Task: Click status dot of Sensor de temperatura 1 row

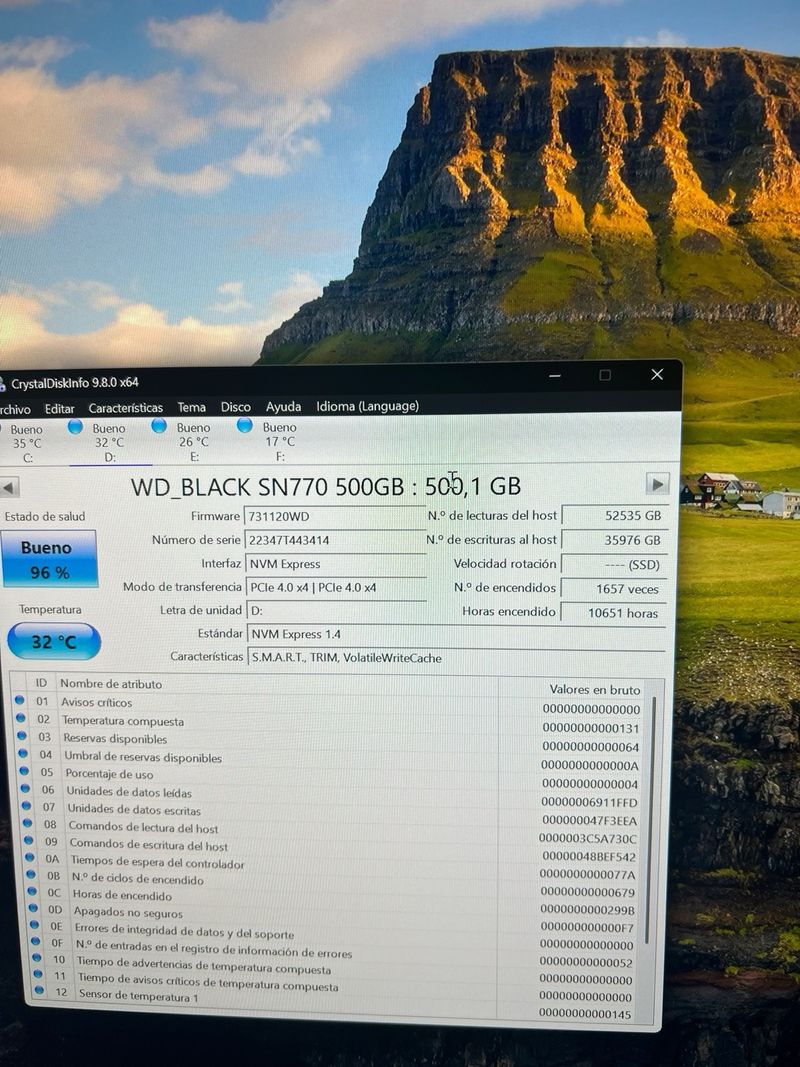Action: pos(39,991)
